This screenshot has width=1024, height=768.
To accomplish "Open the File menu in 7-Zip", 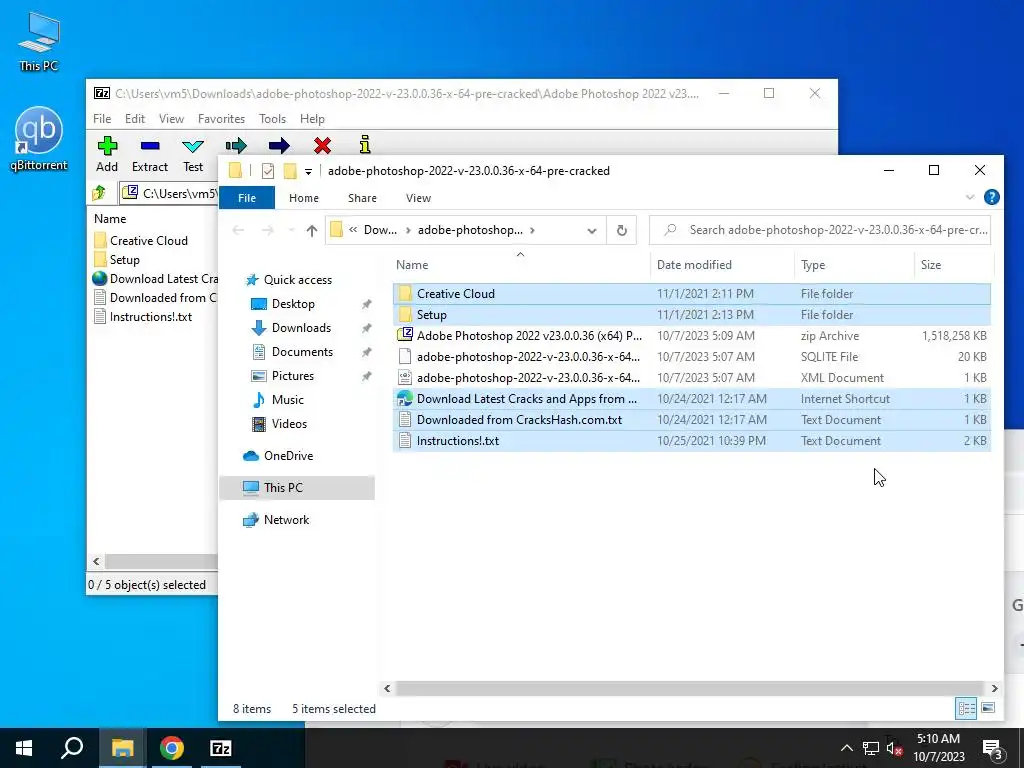I will coord(102,119).
